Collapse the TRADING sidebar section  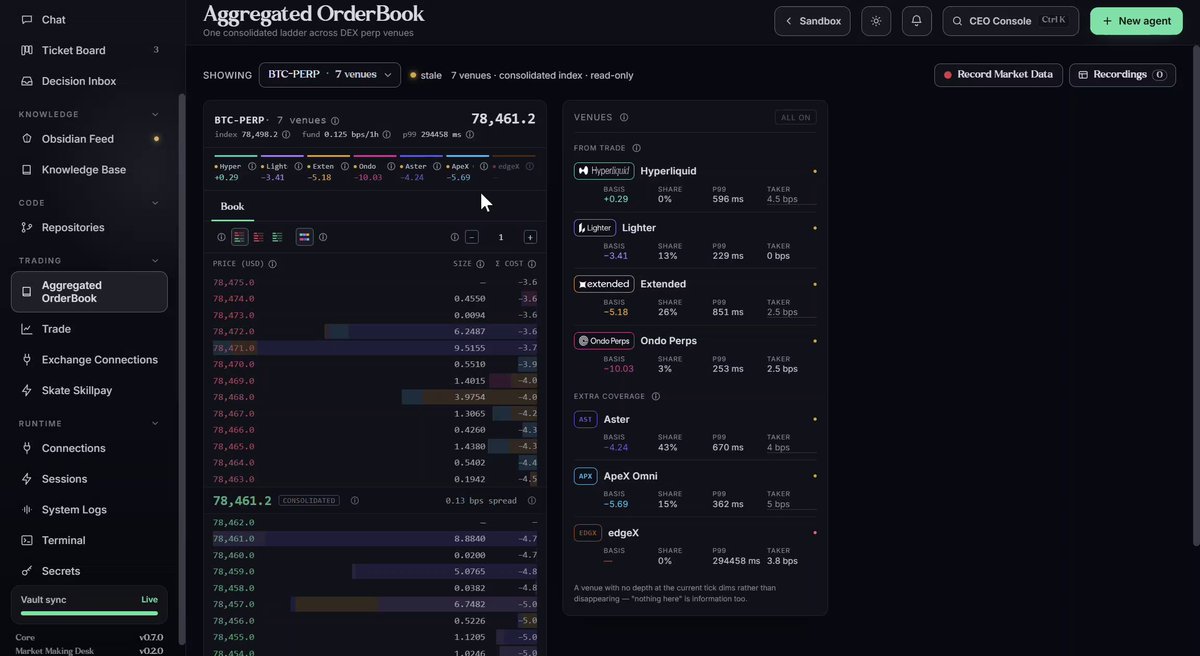155,261
